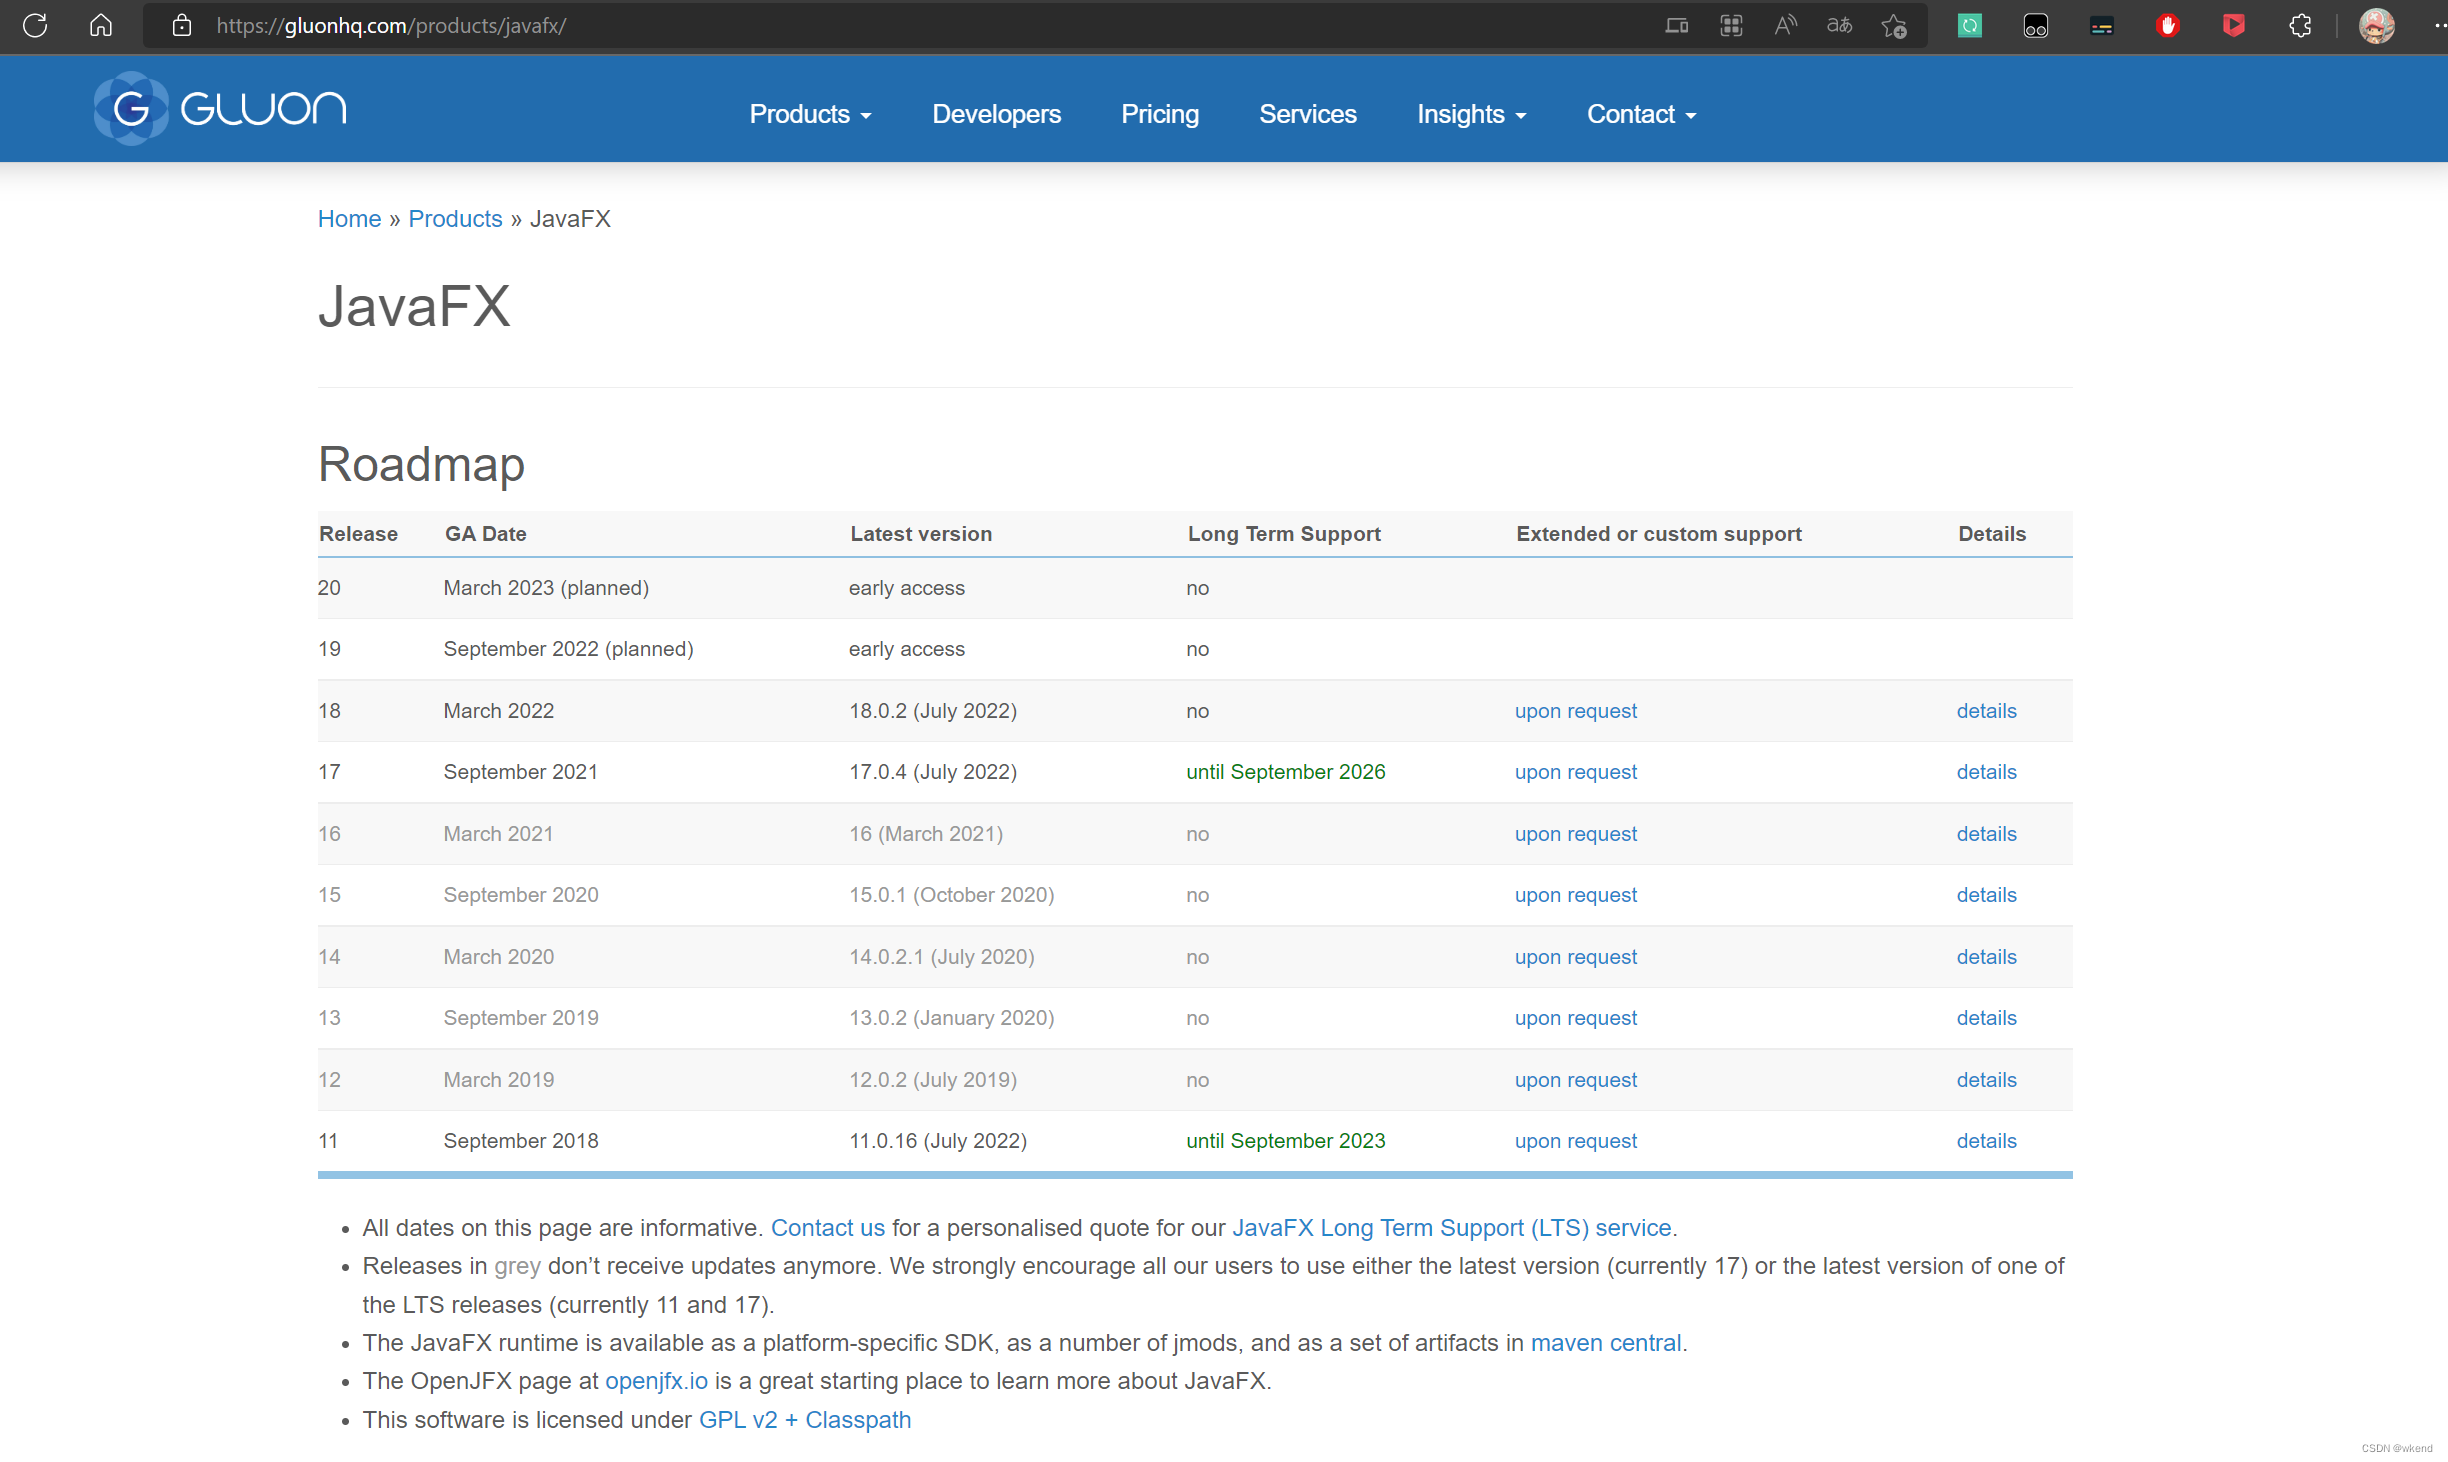Open the Extensions puzzle piece menu
The width and height of the screenshot is (2448, 1462).
coord(2300,26)
